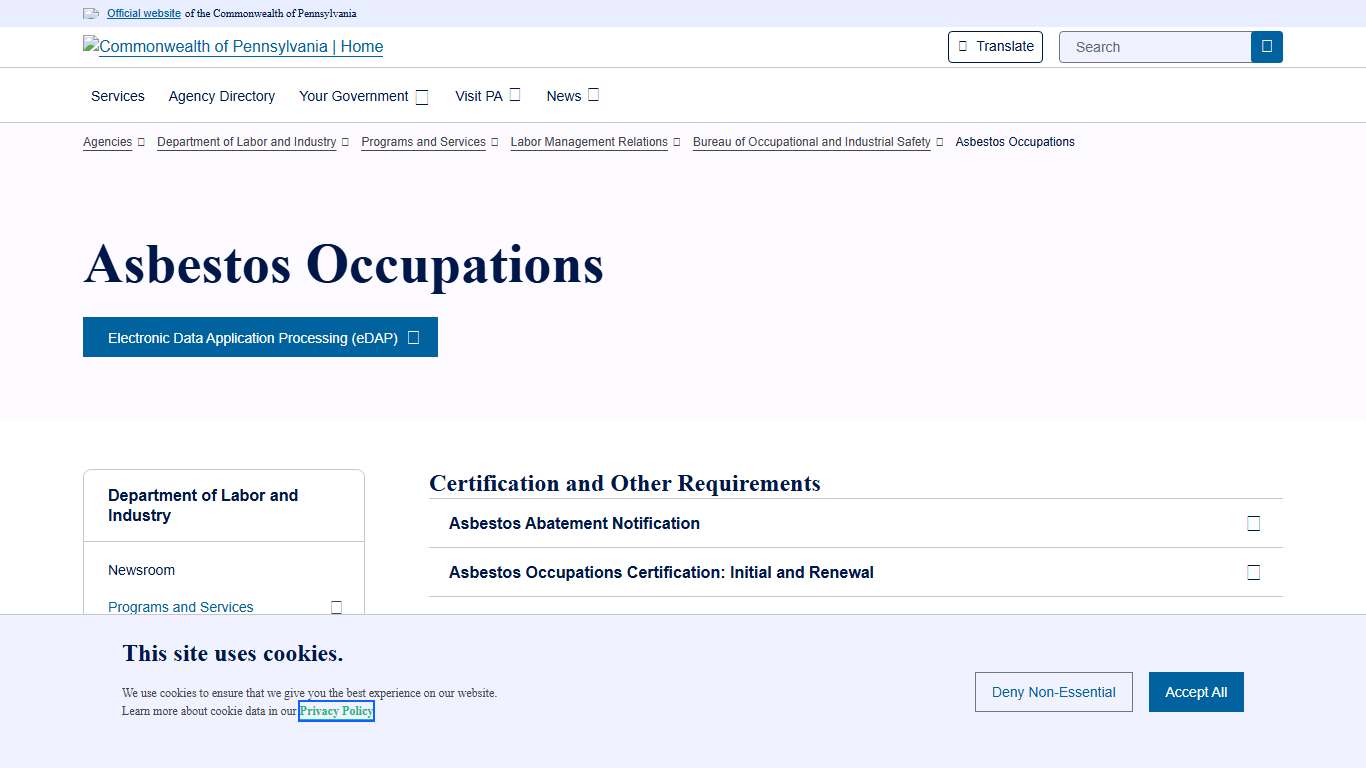The width and height of the screenshot is (1366, 768).
Task: Expand Asbestos Occupations Certification: Initial and Renewal
Action: [1253, 572]
